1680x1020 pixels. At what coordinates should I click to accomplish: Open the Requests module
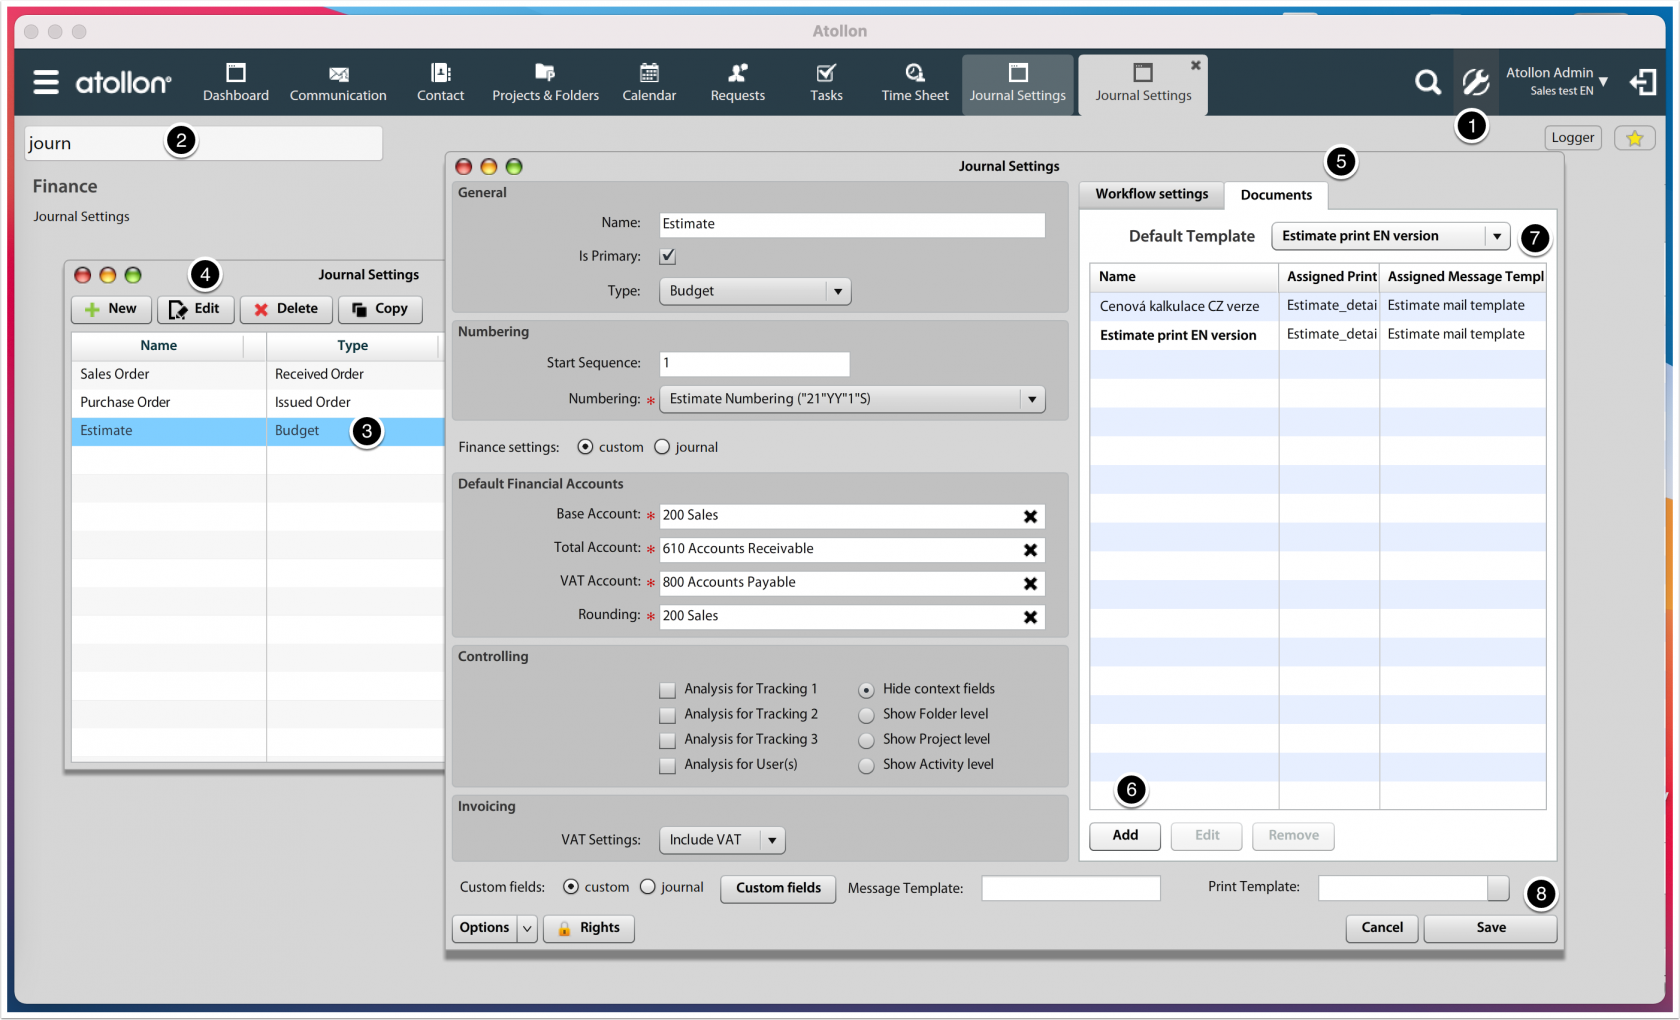737,83
